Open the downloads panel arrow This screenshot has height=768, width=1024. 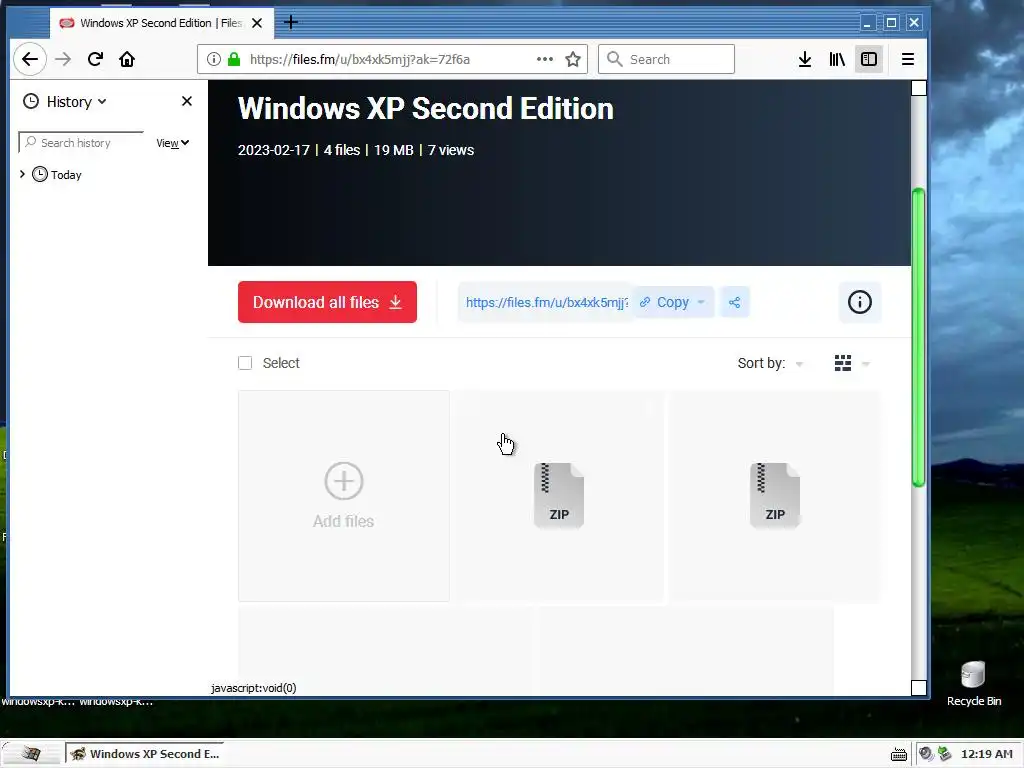[805, 59]
